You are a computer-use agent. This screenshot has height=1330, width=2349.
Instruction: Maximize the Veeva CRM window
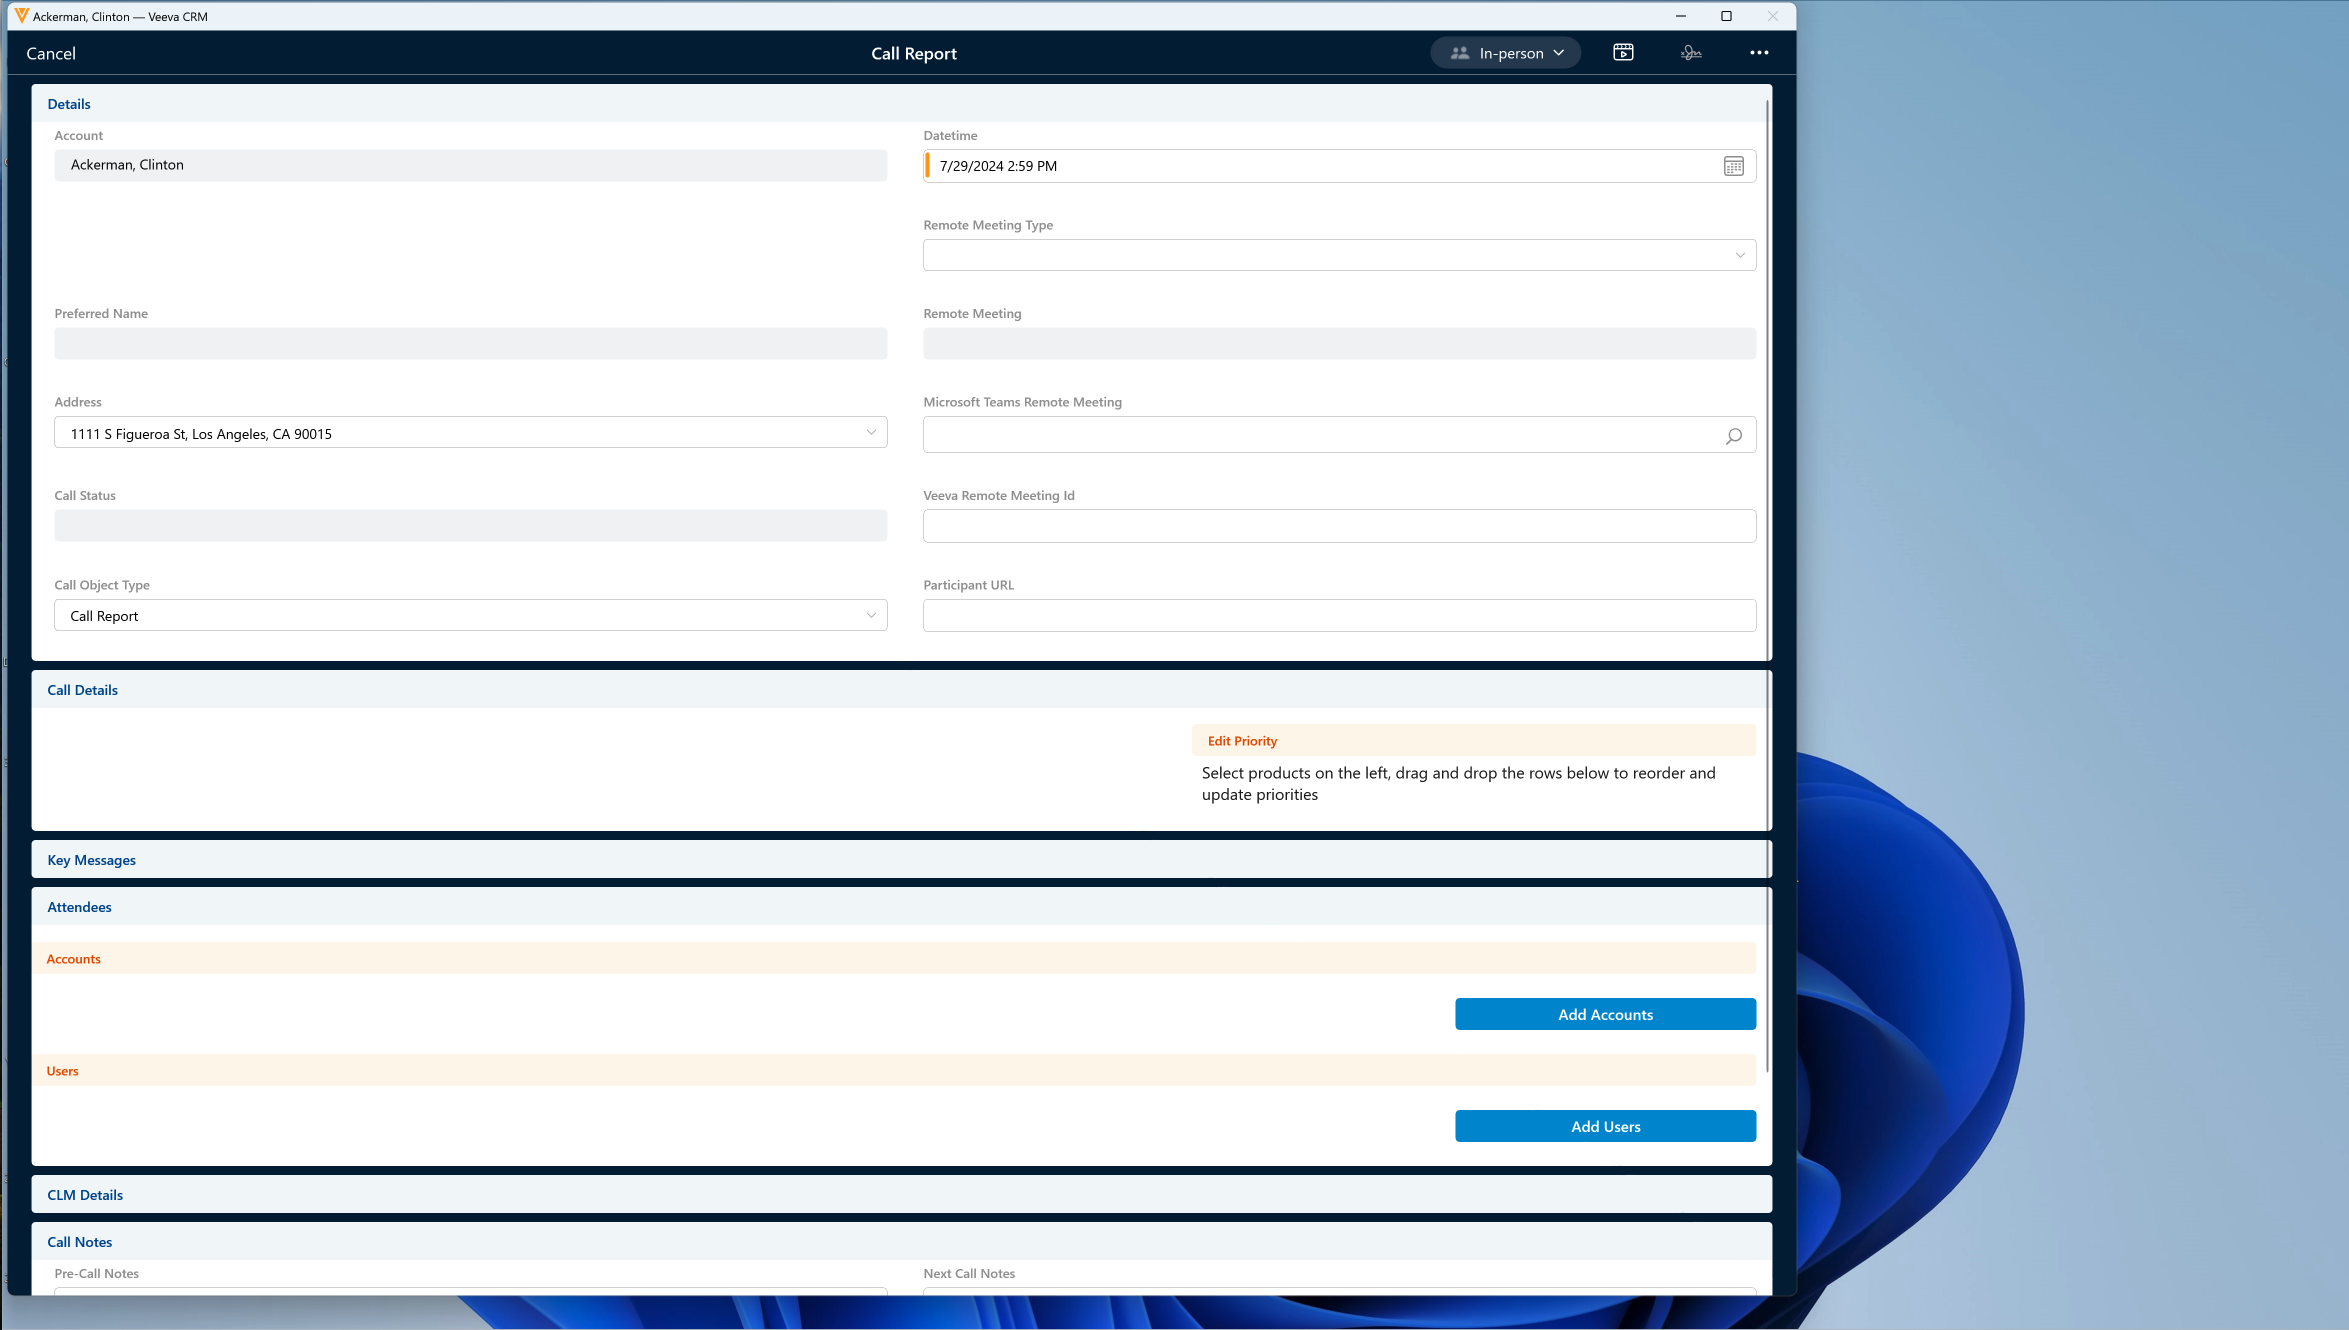(x=1726, y=16)
